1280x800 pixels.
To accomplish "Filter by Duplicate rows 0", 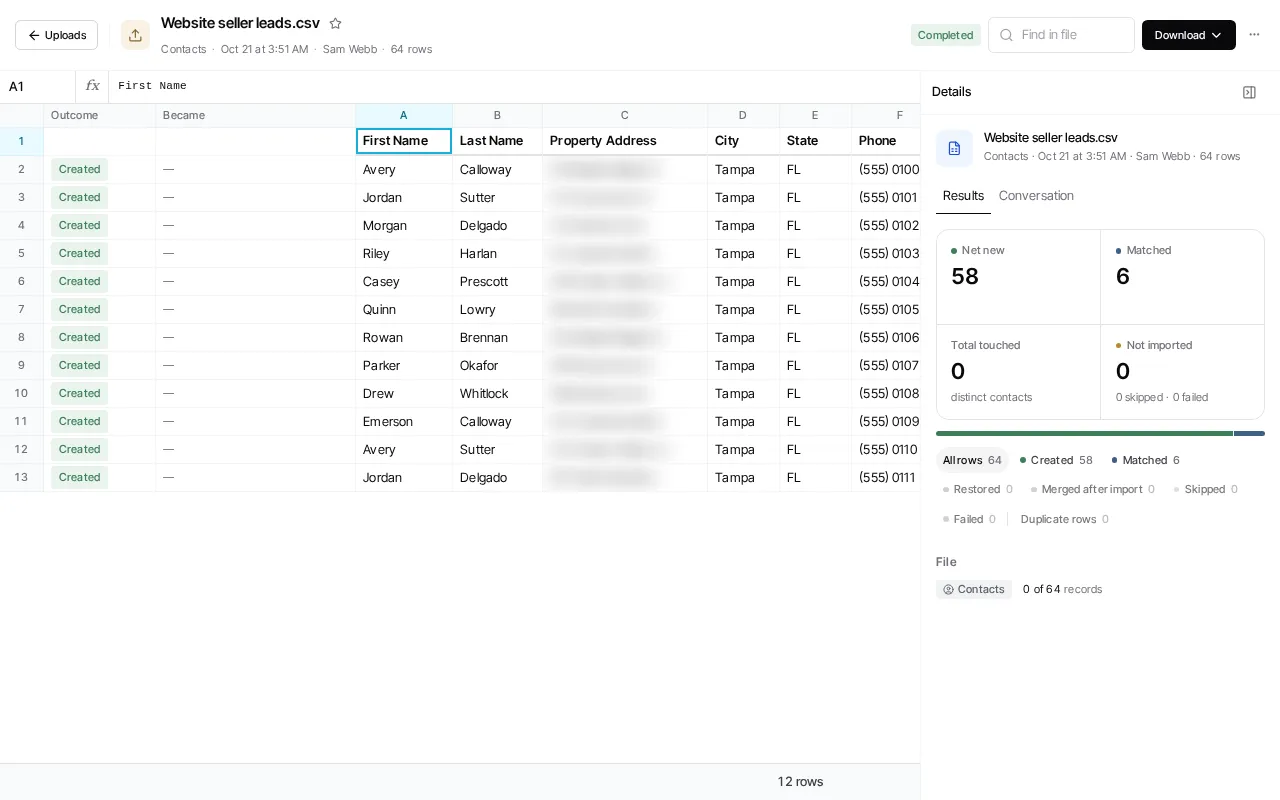I will click(x=1064, y=519).
